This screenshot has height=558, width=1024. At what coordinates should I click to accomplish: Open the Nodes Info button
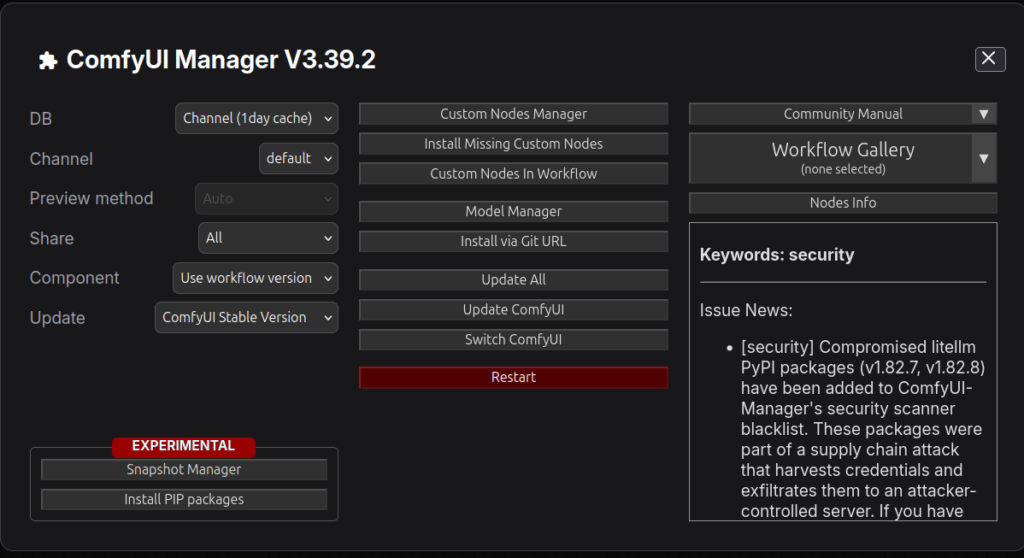(842, 203)
